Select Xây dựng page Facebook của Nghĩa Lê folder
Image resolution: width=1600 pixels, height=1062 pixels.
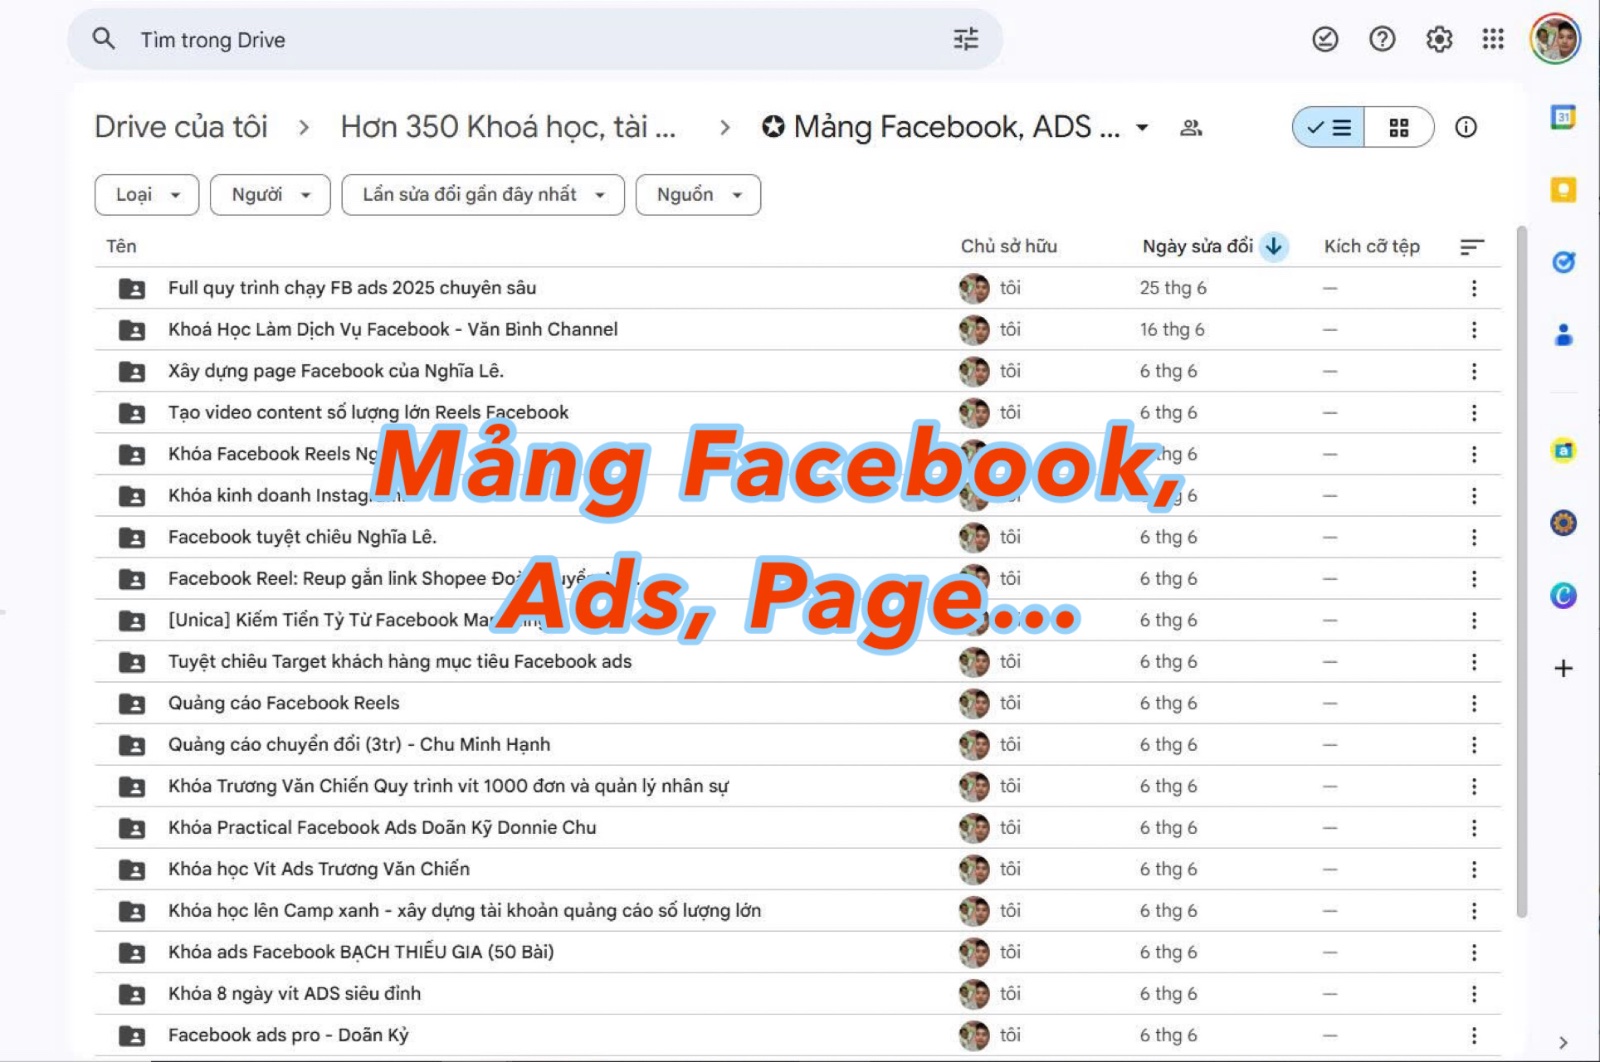[797, 371]
